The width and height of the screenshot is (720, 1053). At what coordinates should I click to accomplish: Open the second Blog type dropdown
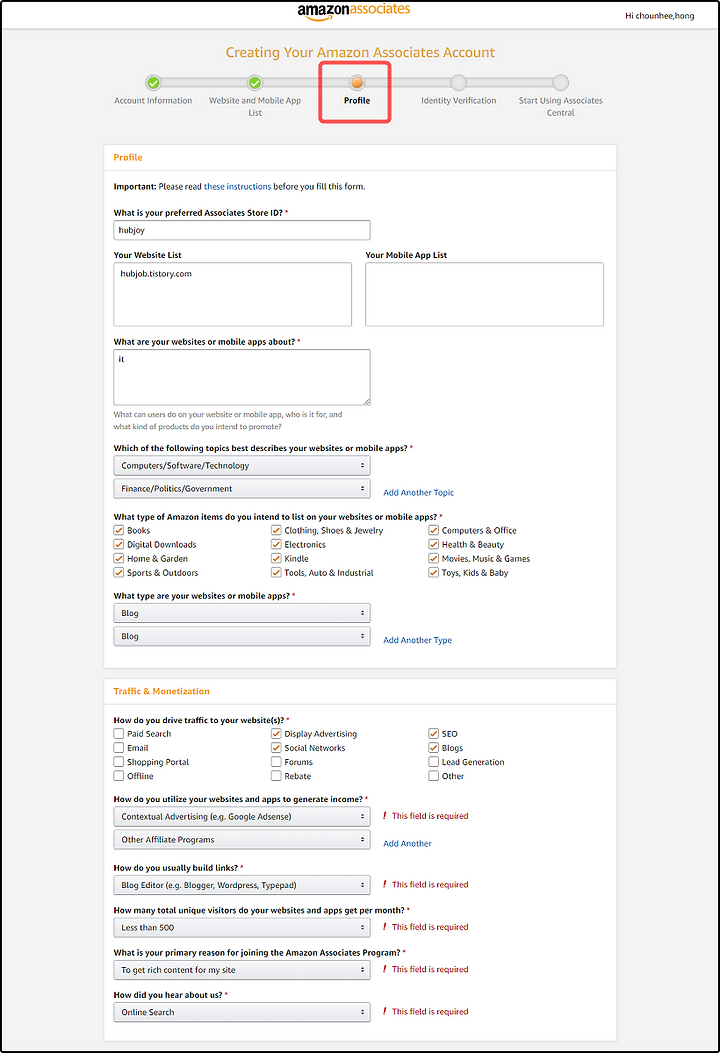click(242, 636)
